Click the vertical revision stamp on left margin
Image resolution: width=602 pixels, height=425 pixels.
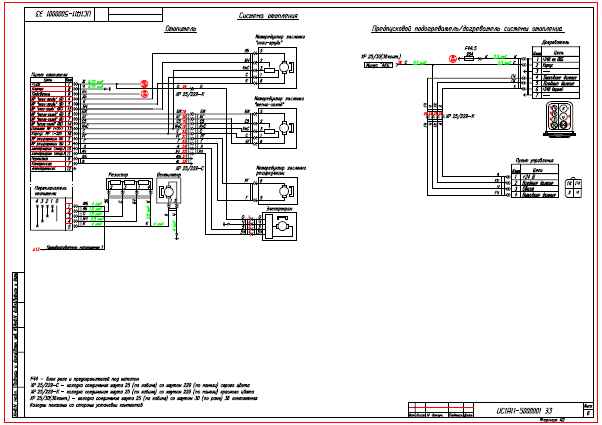(x=18, y=344)
